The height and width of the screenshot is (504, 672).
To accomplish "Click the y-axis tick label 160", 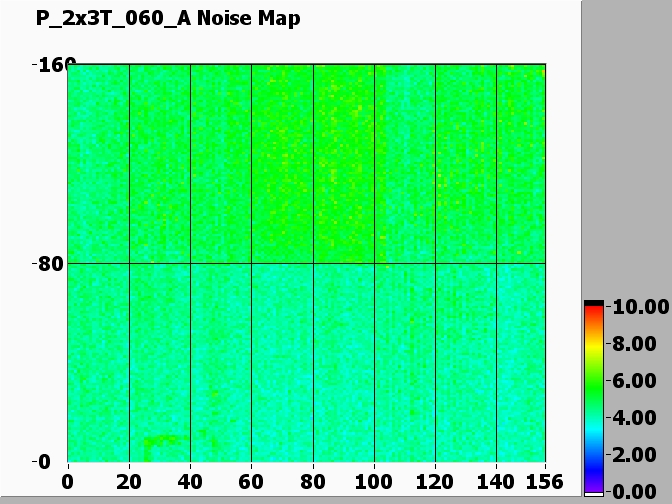I will pos(48,66).
